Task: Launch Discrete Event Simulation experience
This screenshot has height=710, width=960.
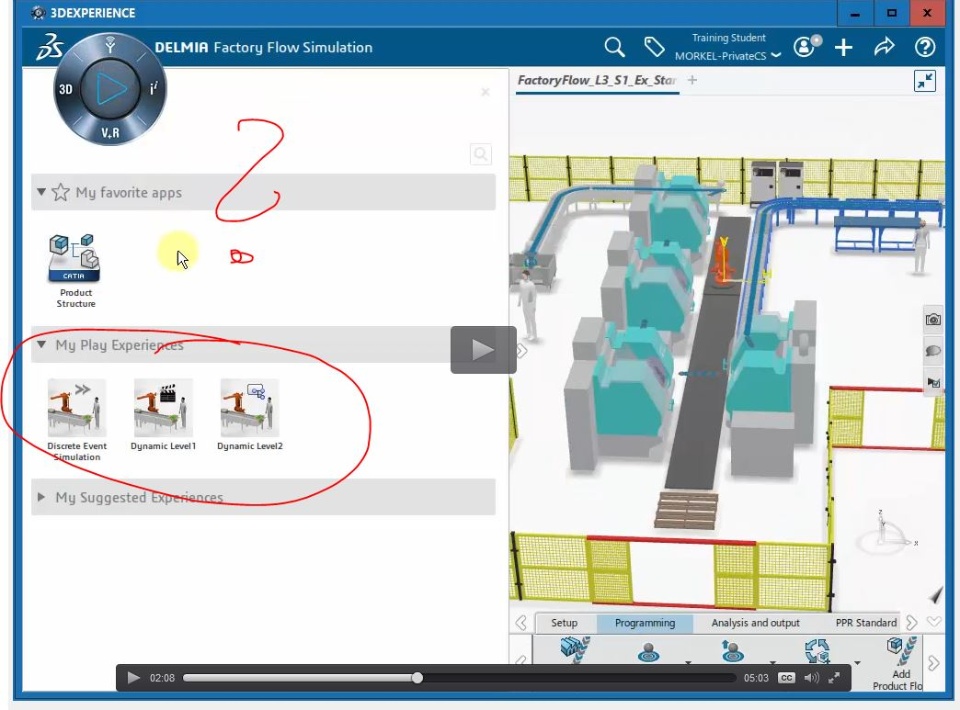Action: 77,420
